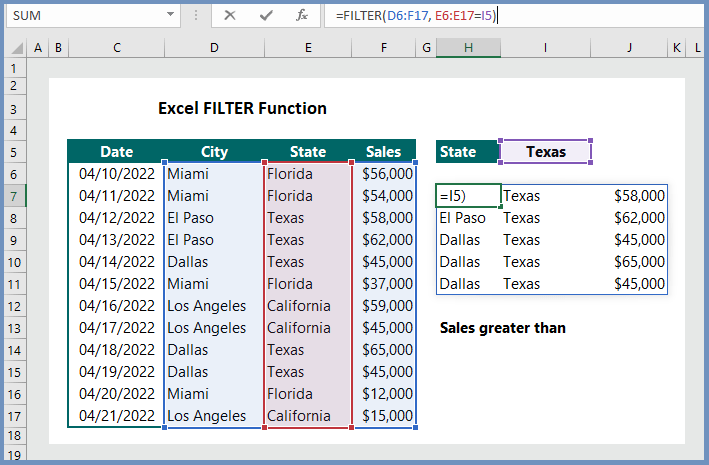The width and height of the screenshot is (709, 465).
Task: Select the Texas criteria cell I5
Action: coord(545,152)
